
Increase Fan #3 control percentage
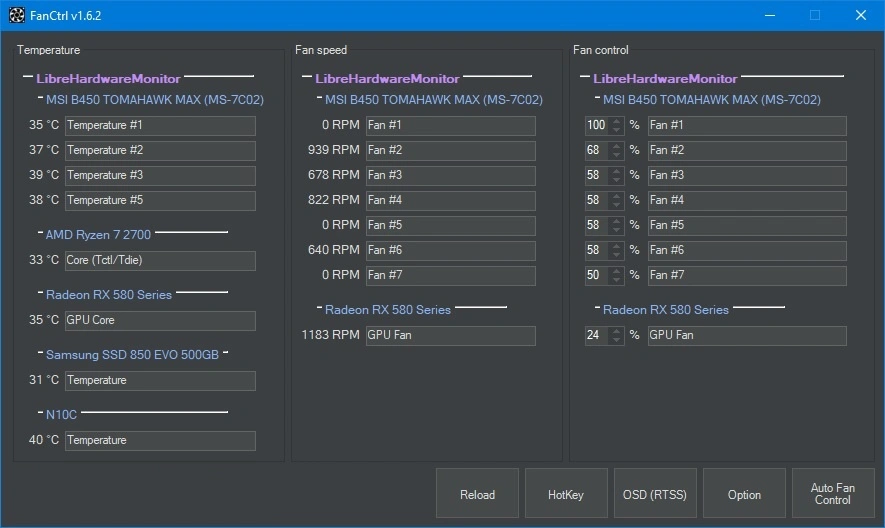coord(616,171)
